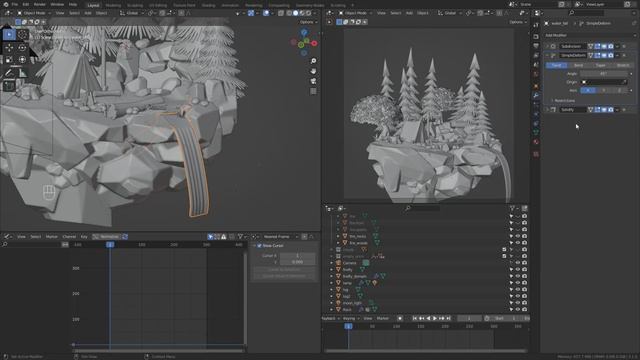Open the Subdivision modifier extras dropdown arrow
640x360 pixels.
(618, 47)
